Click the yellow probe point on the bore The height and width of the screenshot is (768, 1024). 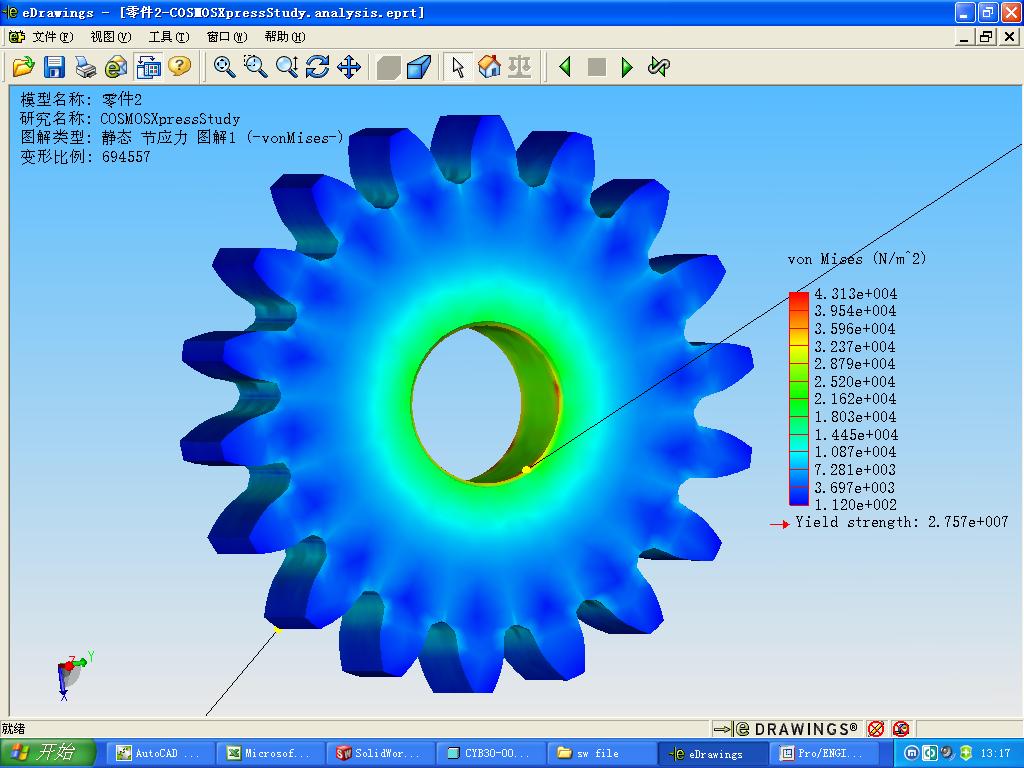526,470
